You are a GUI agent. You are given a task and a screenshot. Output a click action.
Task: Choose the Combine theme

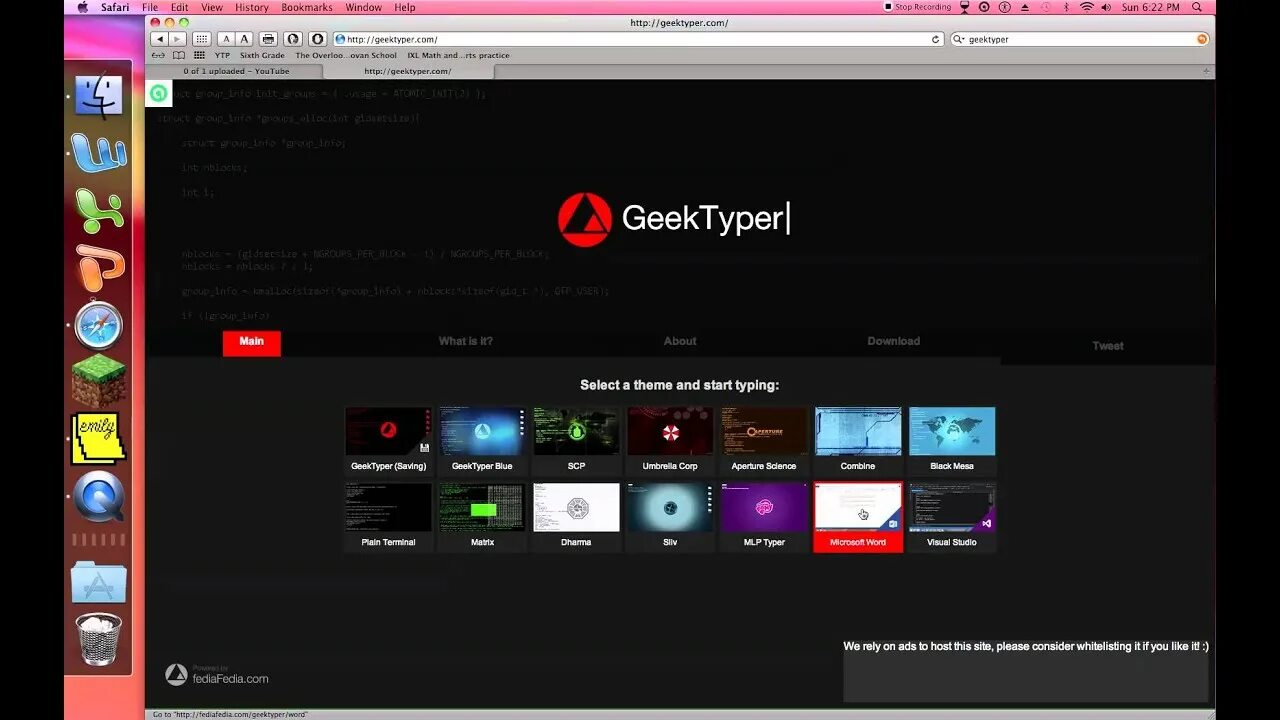point(858,440)
